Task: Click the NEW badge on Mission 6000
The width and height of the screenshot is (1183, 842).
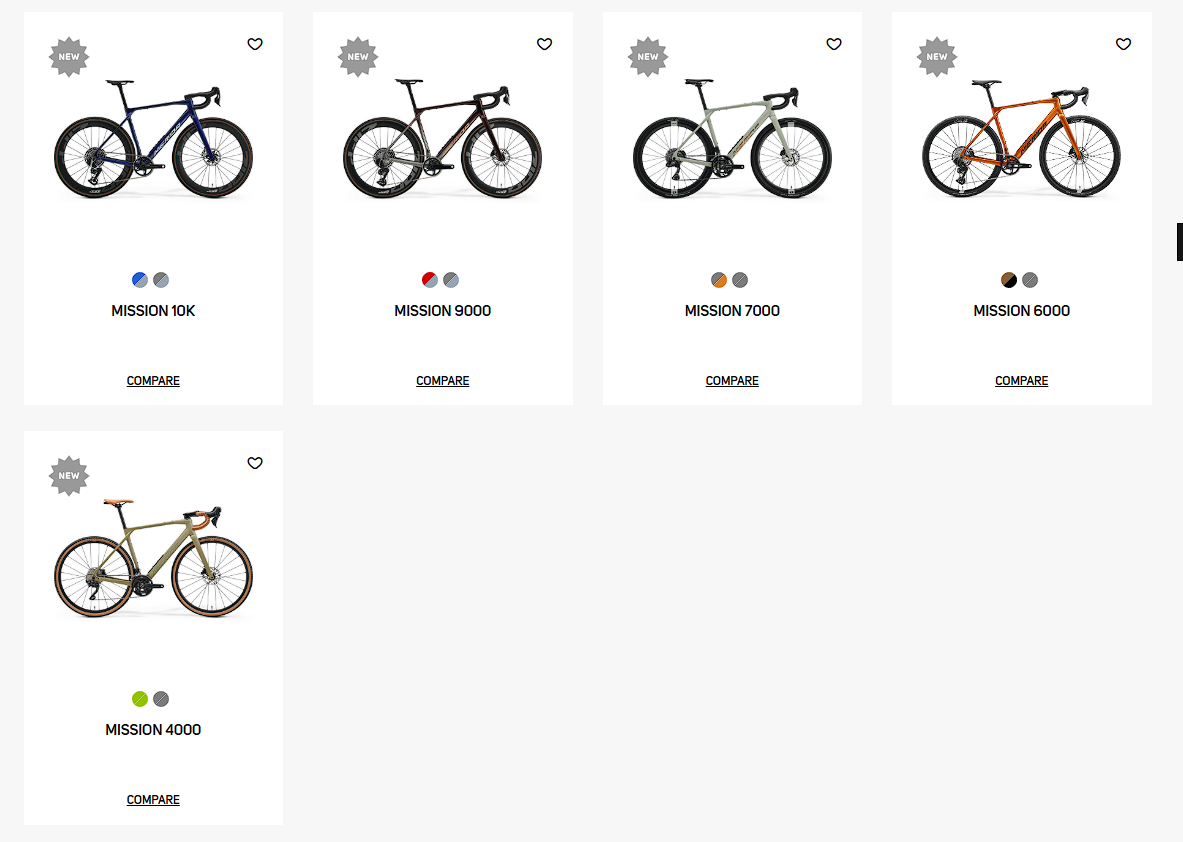Action: click(937, 57)
